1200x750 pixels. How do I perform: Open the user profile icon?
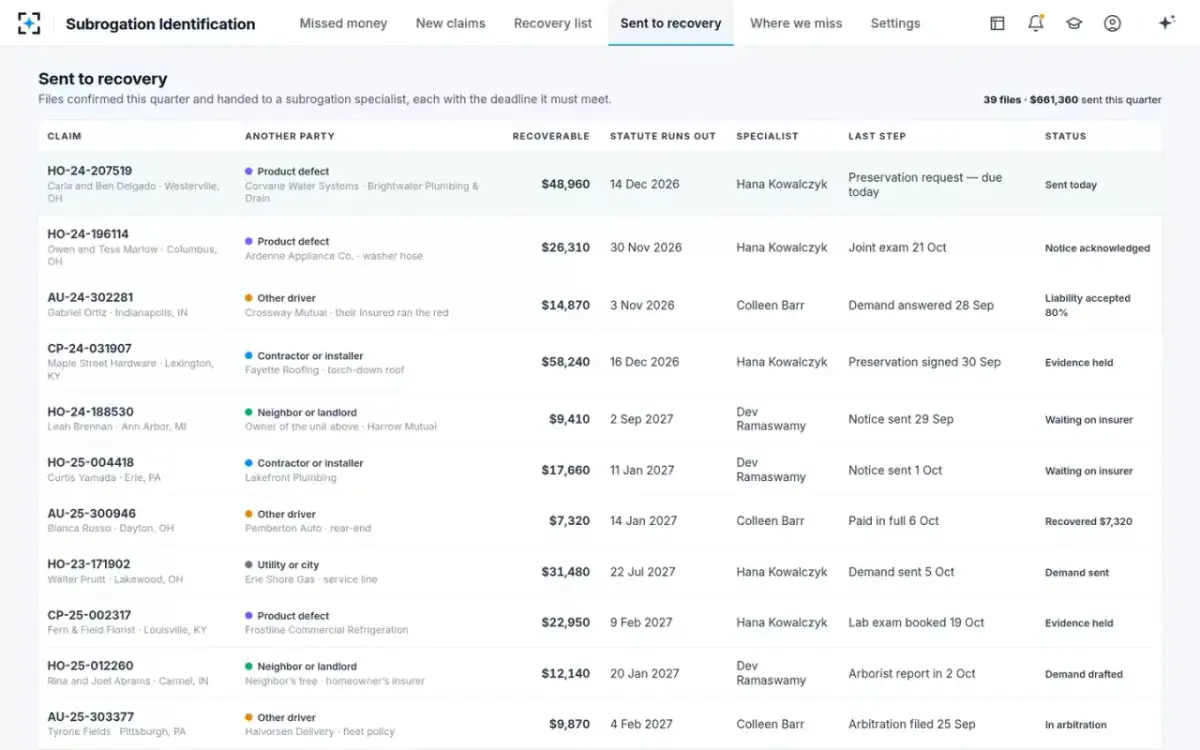tap(1112, 23)
